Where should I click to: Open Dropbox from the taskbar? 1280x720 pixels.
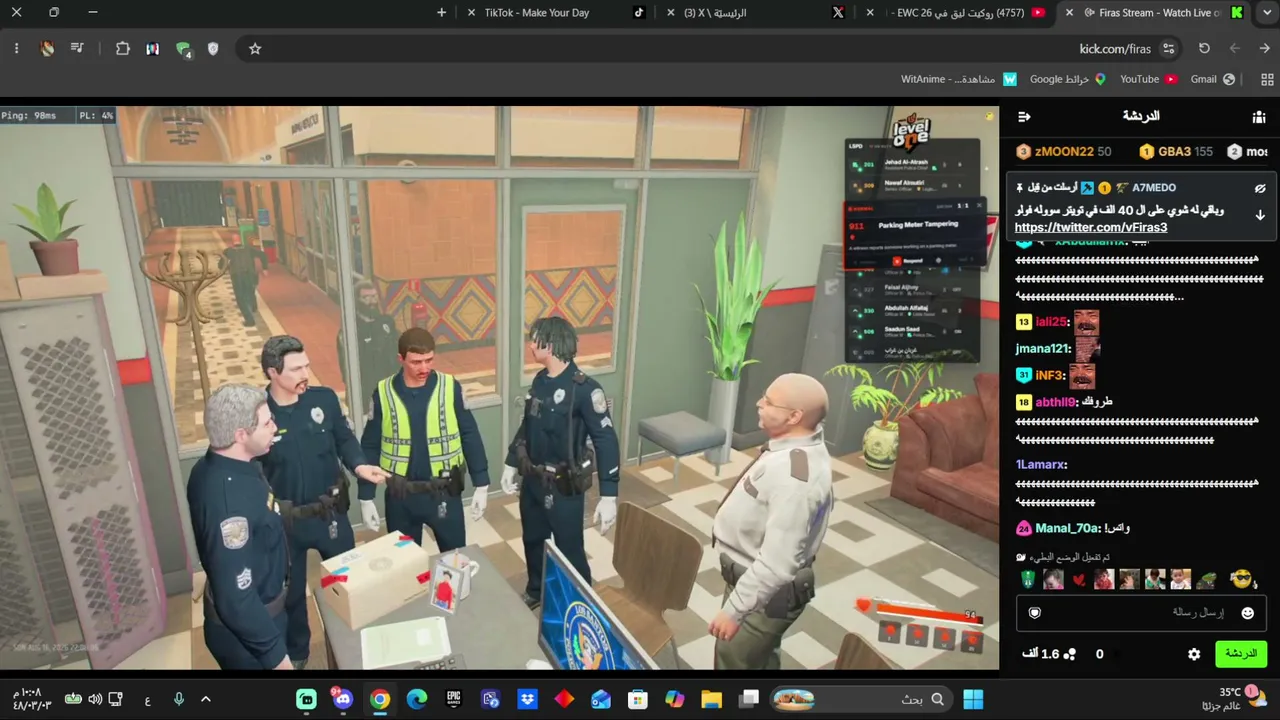(527, 699)
